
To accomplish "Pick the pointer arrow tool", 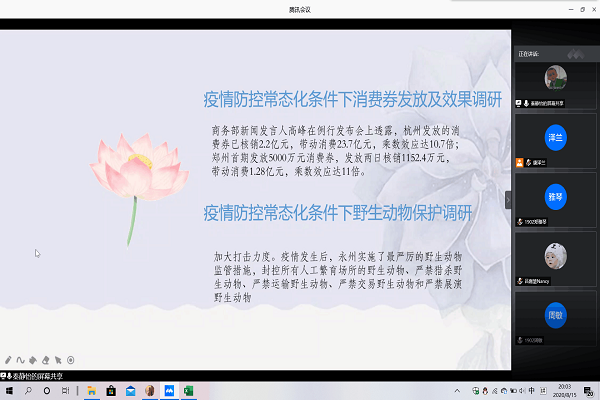I will tap(58, 359).
